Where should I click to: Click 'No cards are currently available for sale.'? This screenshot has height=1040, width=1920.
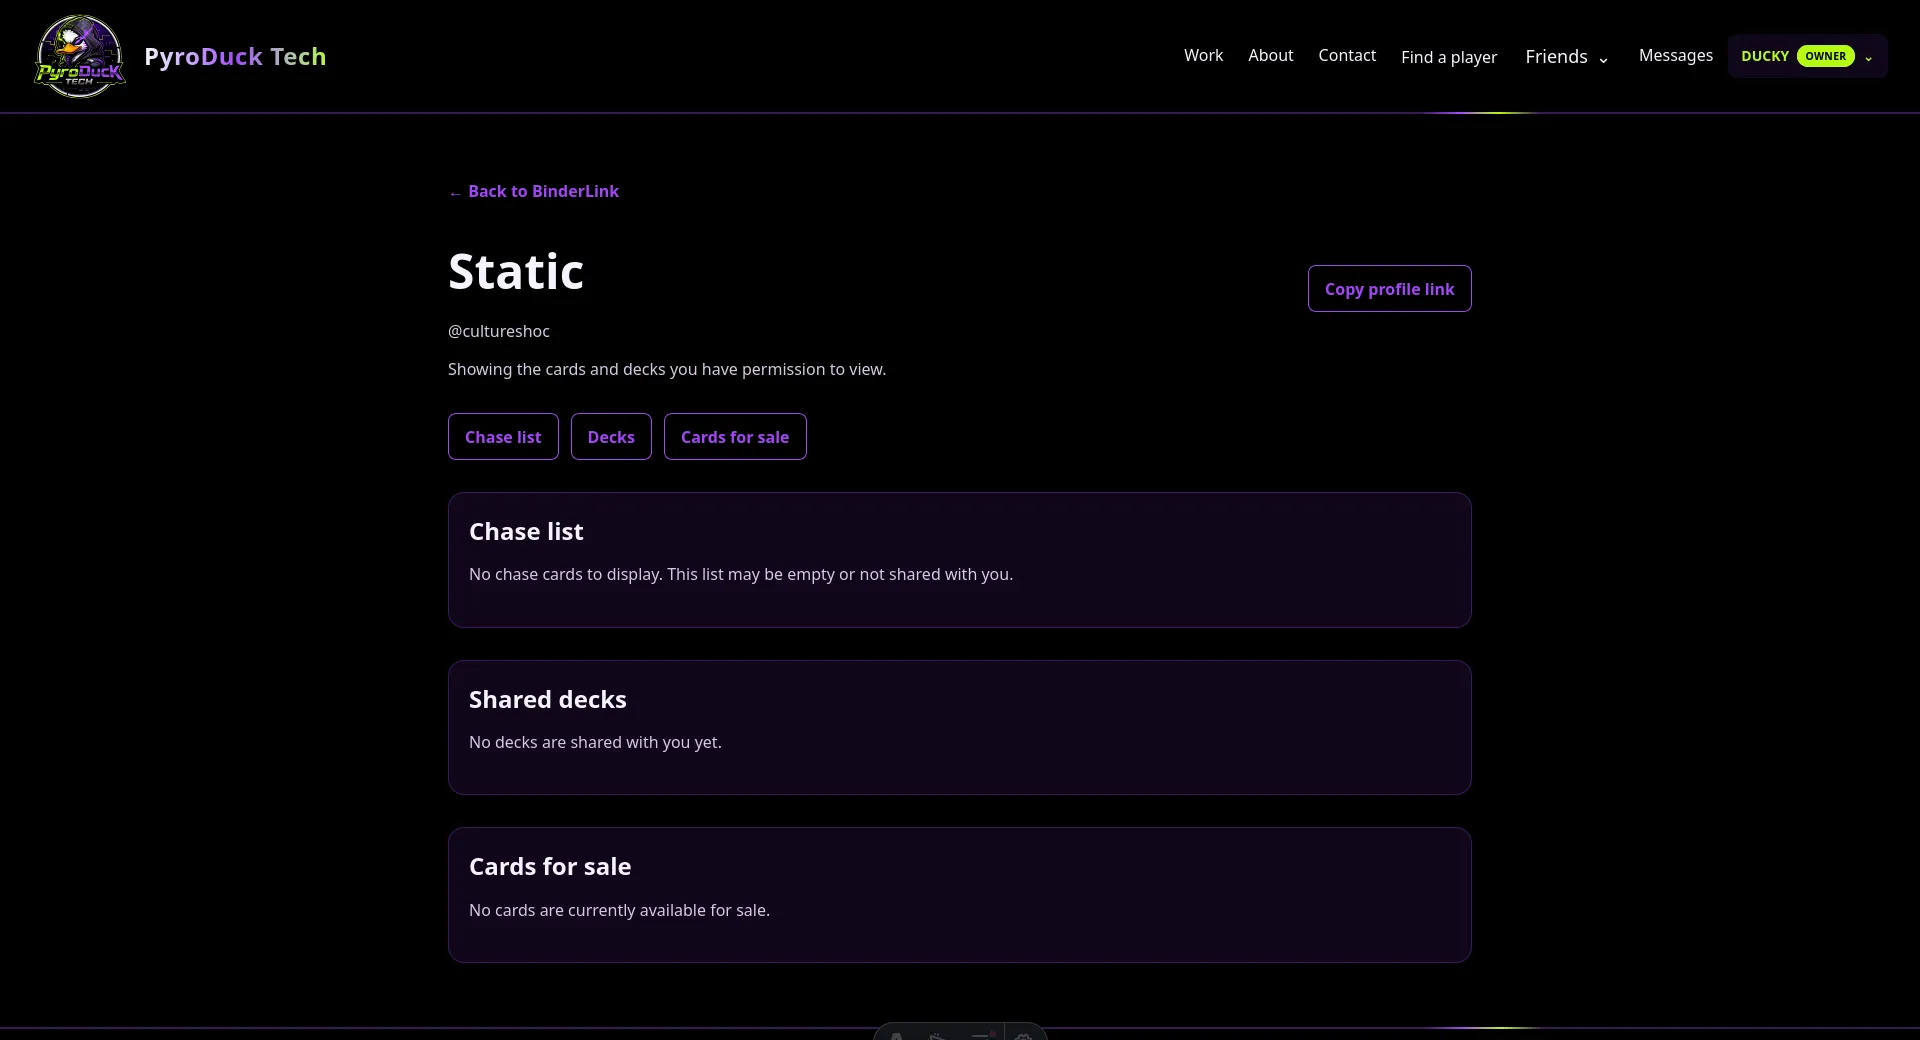click(619, 910)
